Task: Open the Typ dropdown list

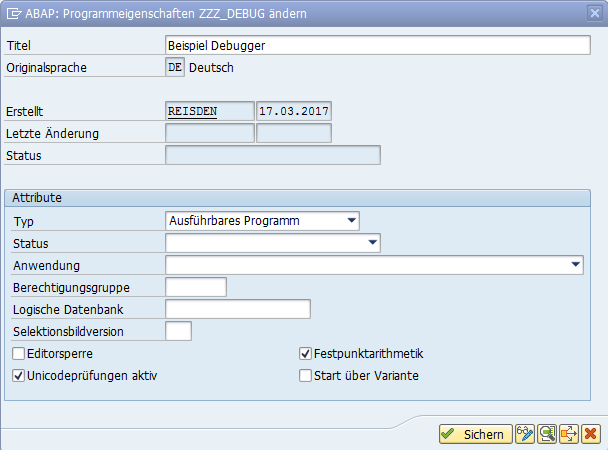Action: [351, 221]
